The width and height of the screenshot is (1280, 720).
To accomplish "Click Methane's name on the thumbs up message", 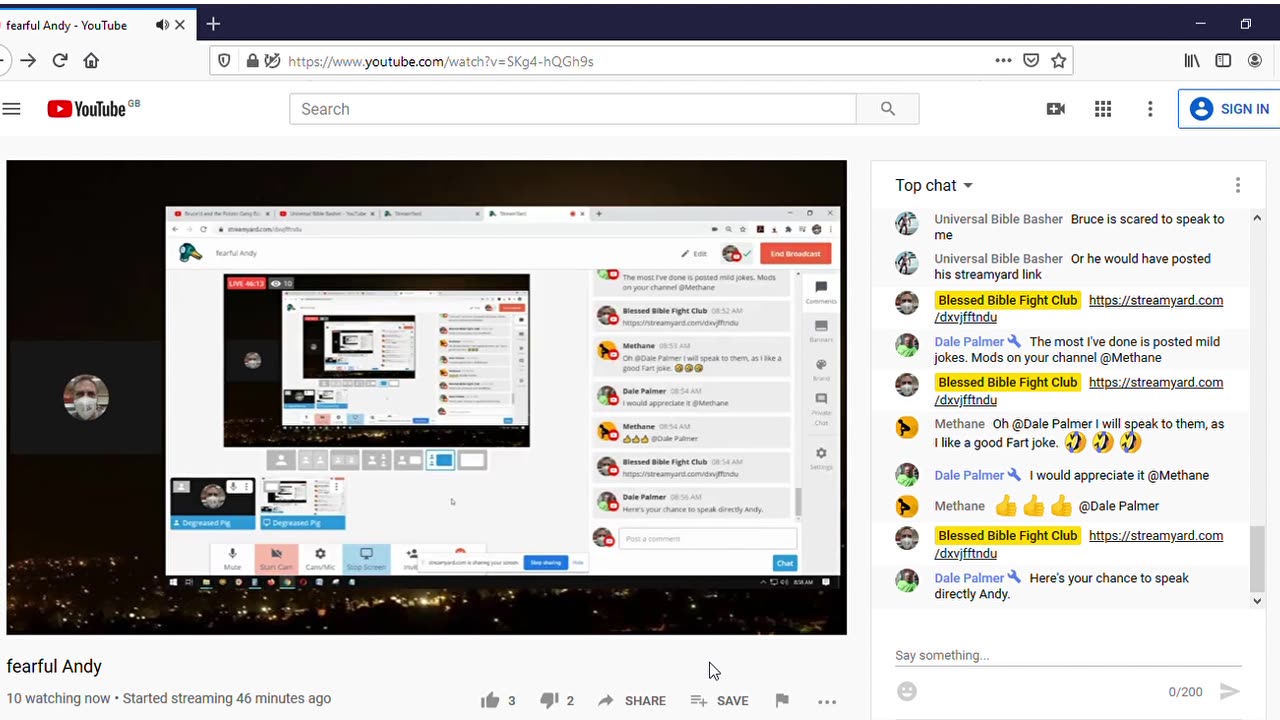I will (959, 506).
